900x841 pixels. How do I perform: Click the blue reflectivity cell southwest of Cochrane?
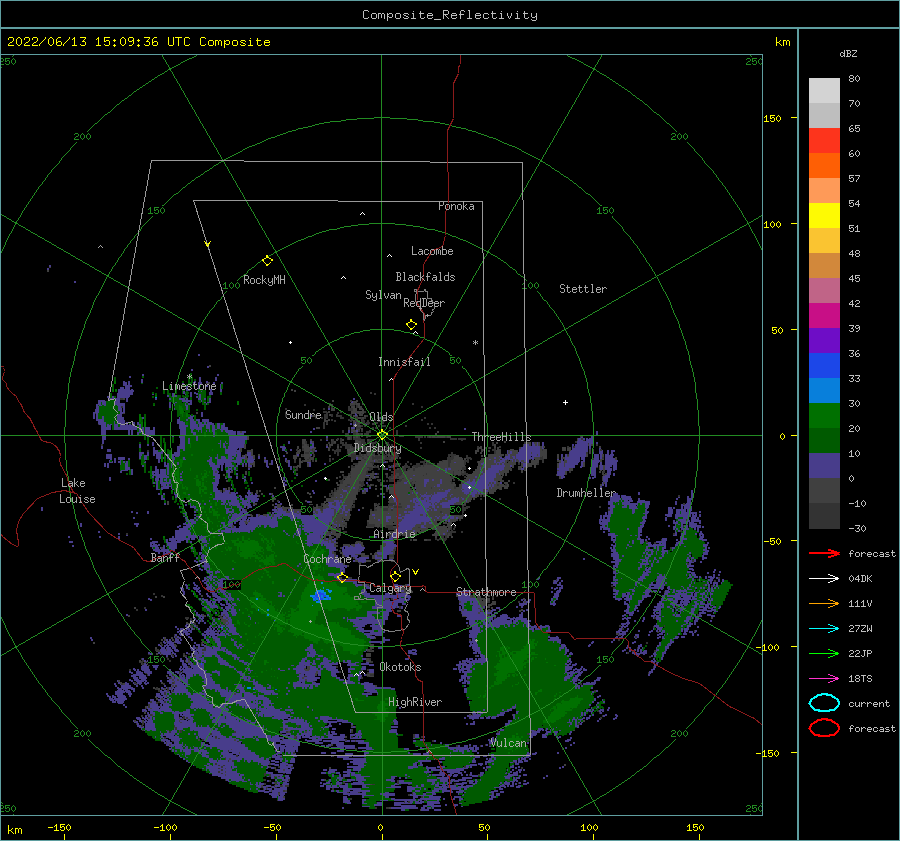pos(321,595)
